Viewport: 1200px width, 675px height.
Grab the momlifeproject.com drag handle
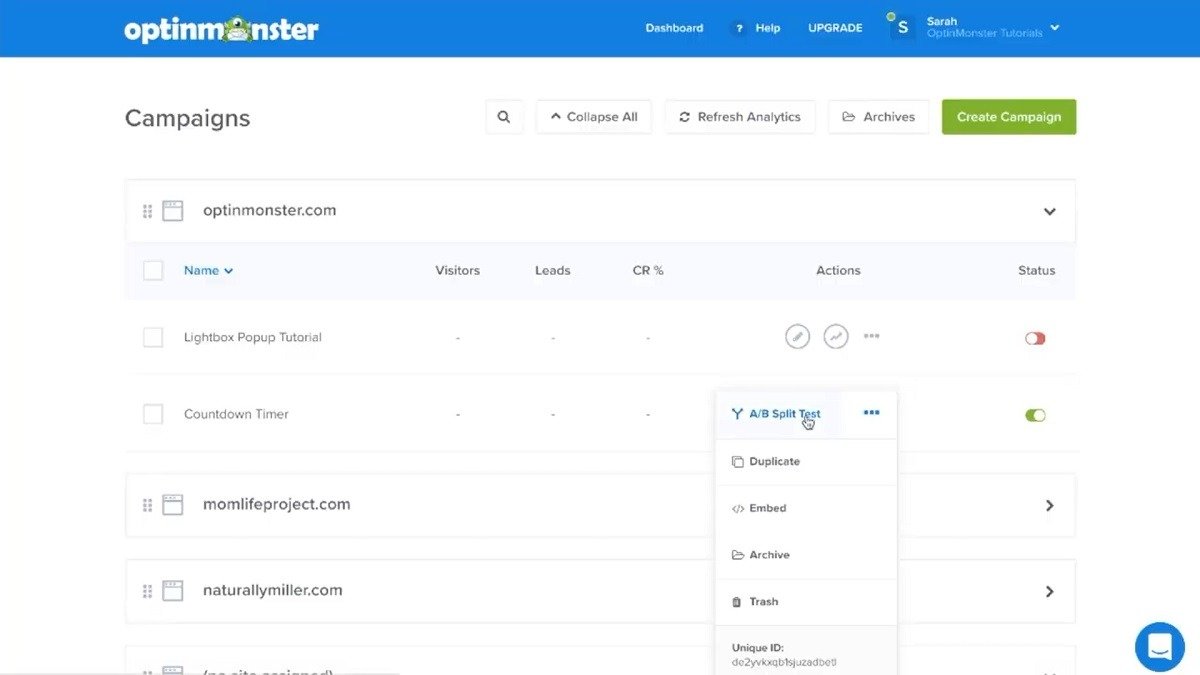pos(147,505)
